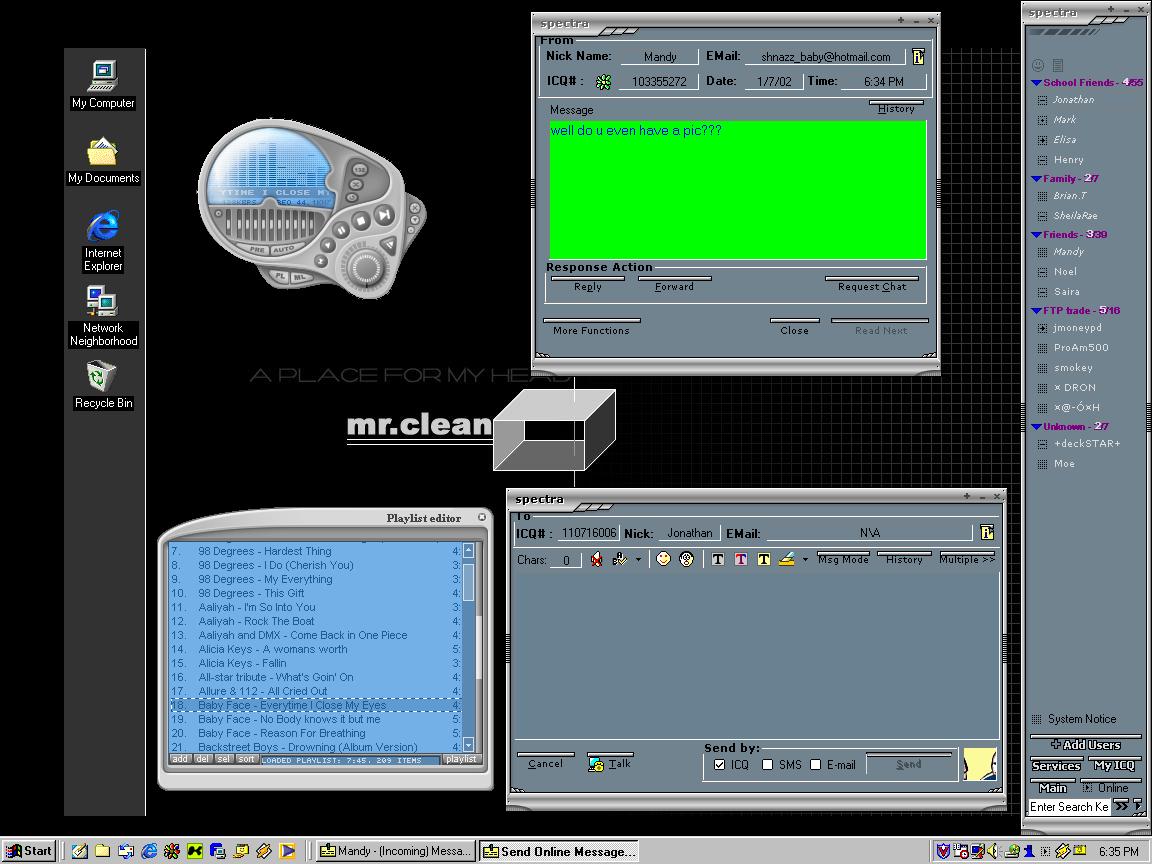Open the playlist add menu

[x=180, y=759]
